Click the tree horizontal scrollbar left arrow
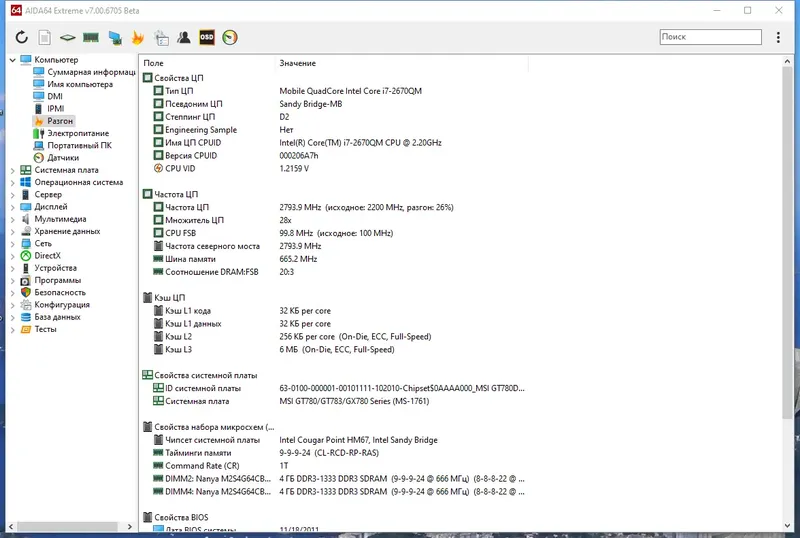Screen dimensions: 800x538 11,526
